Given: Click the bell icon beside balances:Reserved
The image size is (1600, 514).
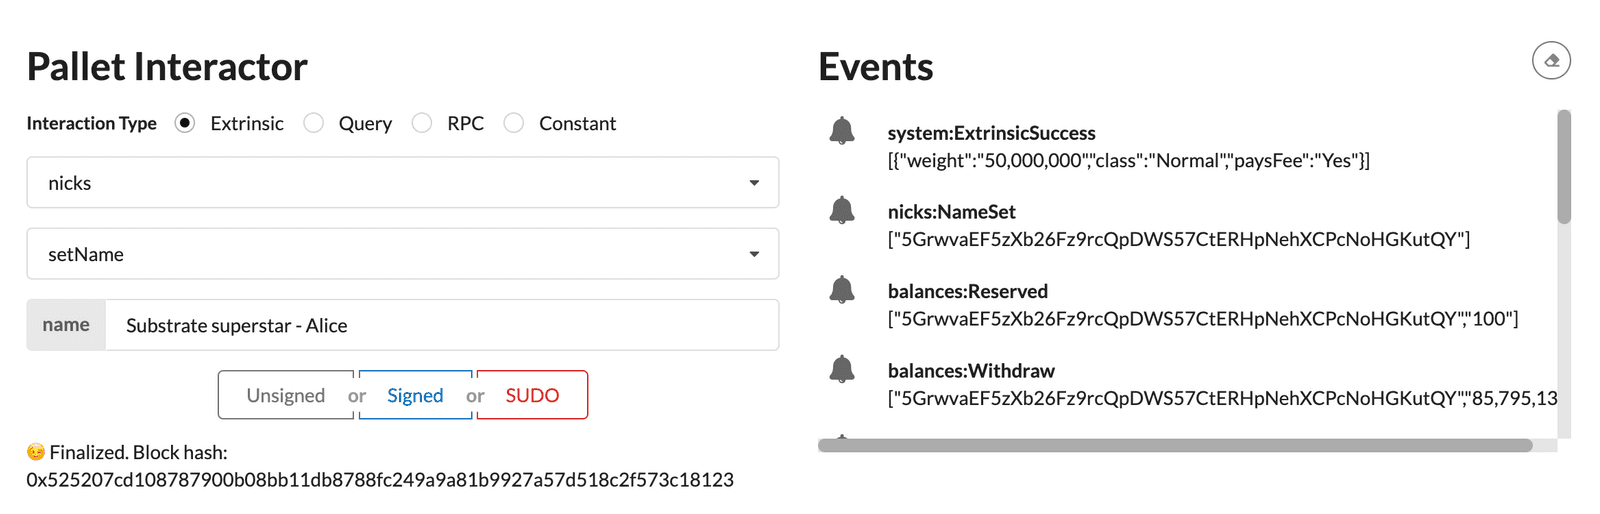Looking at the screenshot, I should click(842, 290).
